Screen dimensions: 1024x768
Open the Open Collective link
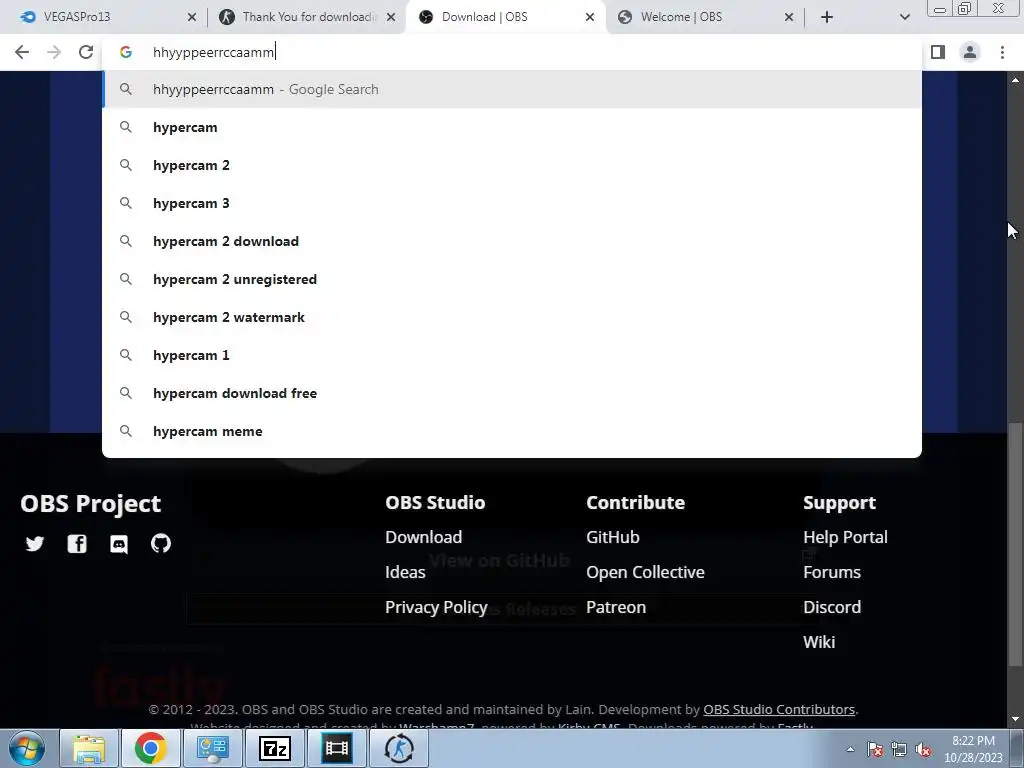click(645, 572)
